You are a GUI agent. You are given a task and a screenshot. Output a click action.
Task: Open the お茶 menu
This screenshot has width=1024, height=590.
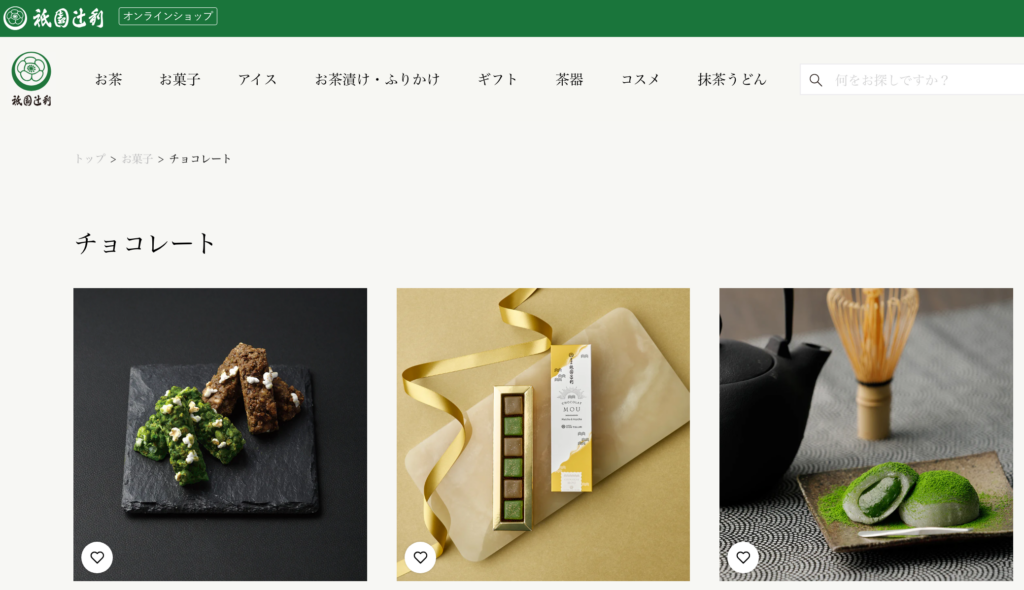108,80
